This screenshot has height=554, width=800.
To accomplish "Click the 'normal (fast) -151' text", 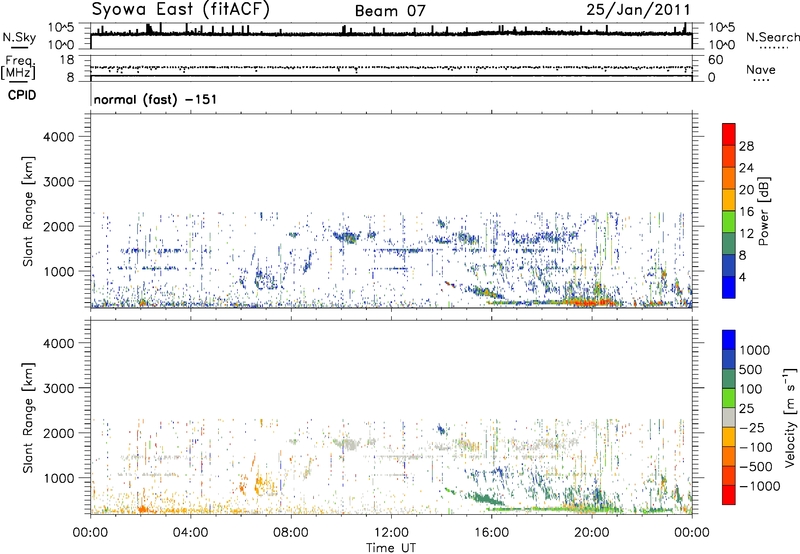I will [155, 99].
